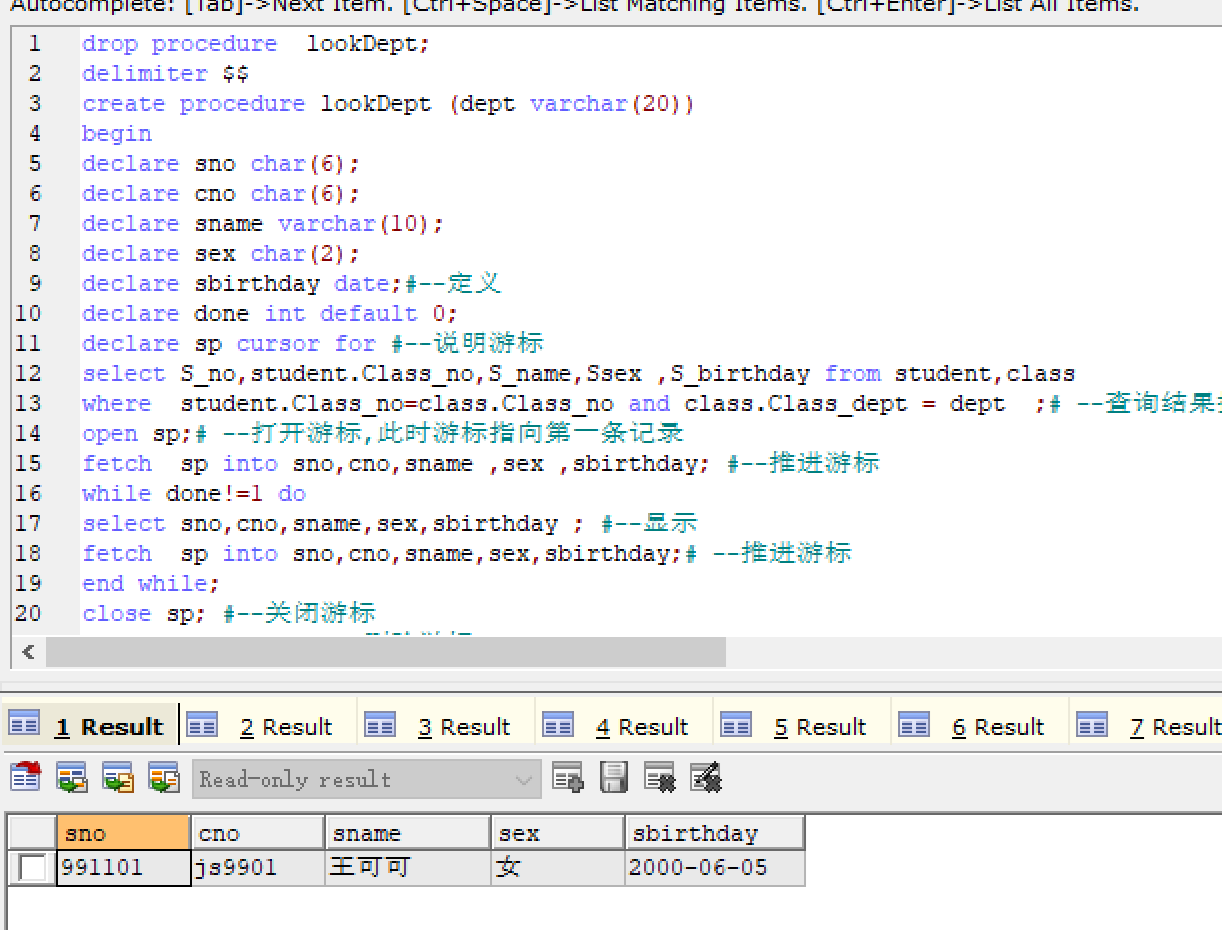Tick the checkbox for row 991101
Image resolution: width=1222 pixels, height=930 pixels.
[32, 868]
